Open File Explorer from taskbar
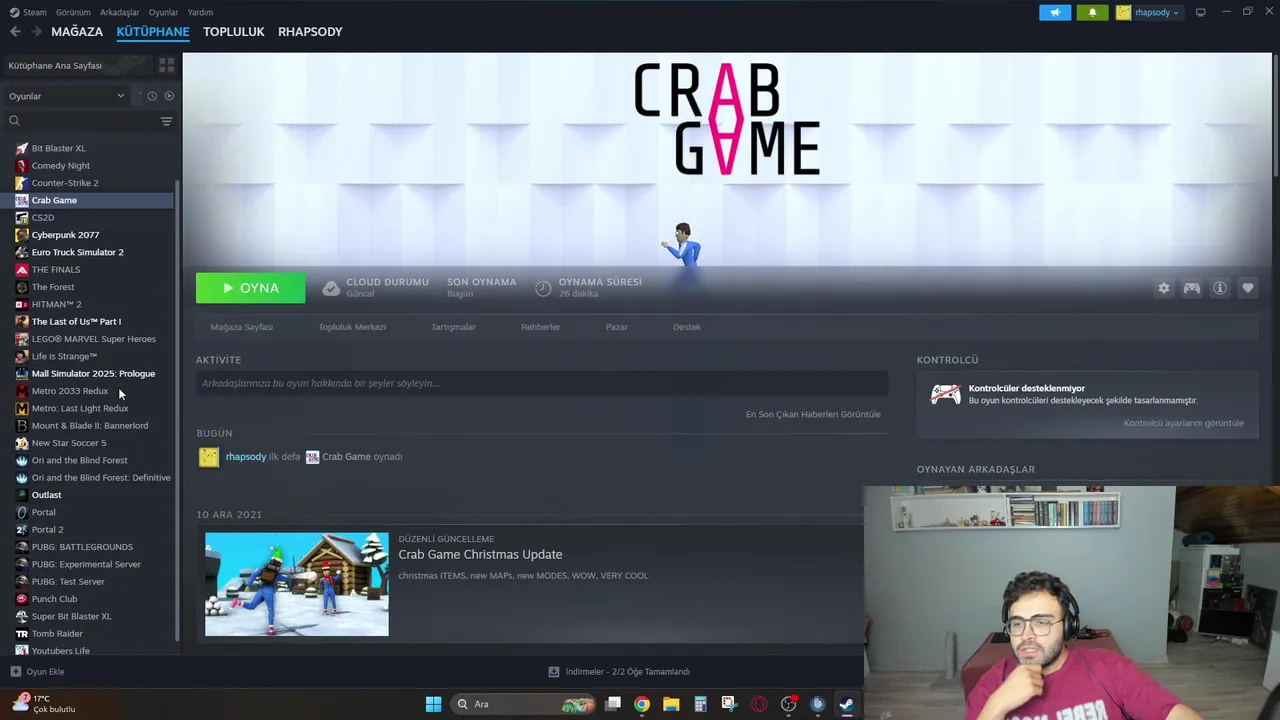Viewport: 1280px width, 720px height. tap(671, 704)
